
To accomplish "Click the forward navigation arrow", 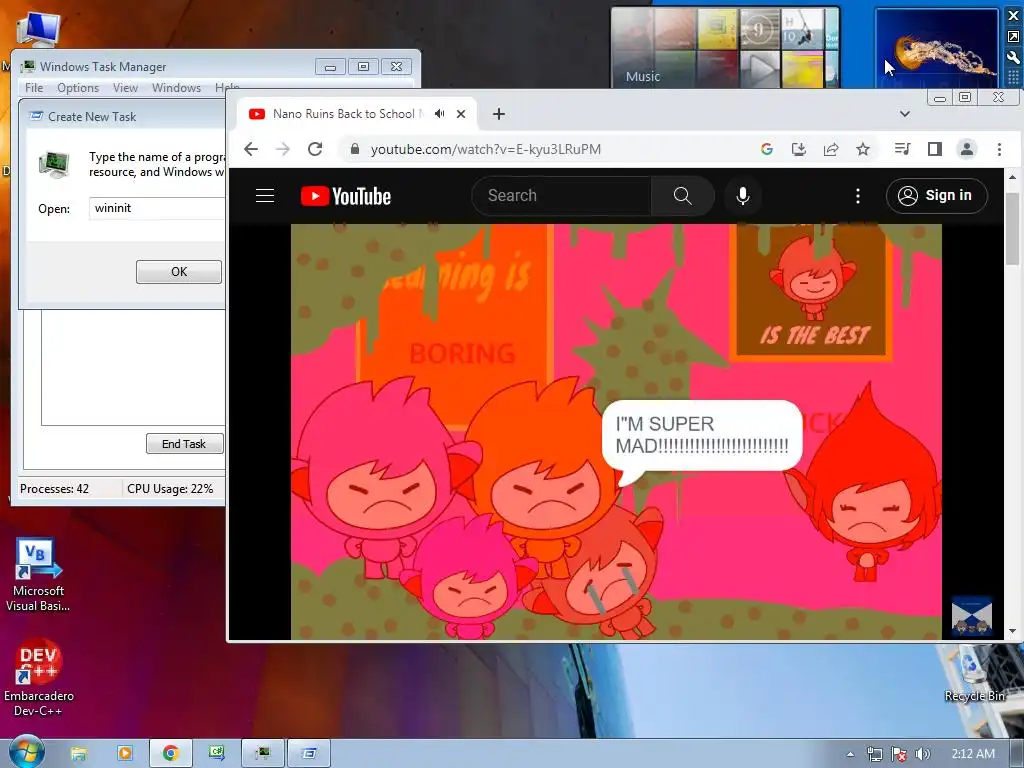I will pos(283,150).
